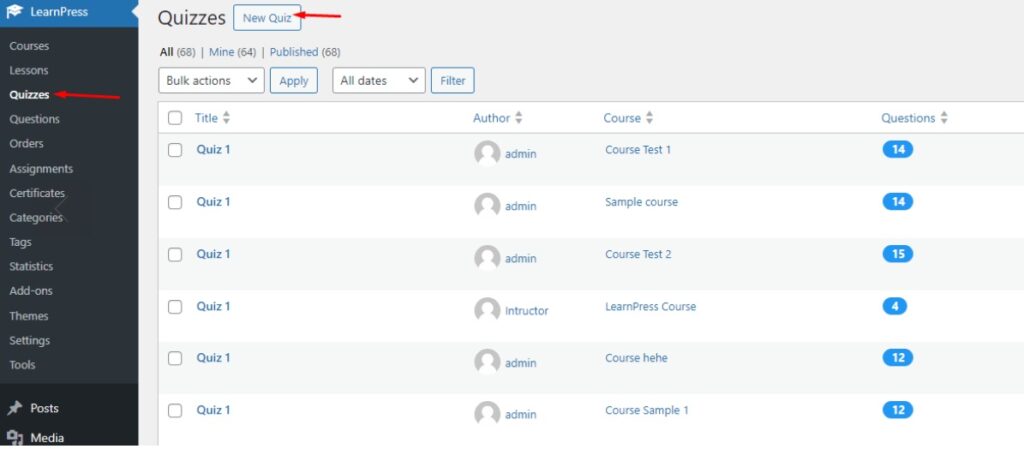
Task: Click the Posts pin icon
Action: [x=16, y=408]
